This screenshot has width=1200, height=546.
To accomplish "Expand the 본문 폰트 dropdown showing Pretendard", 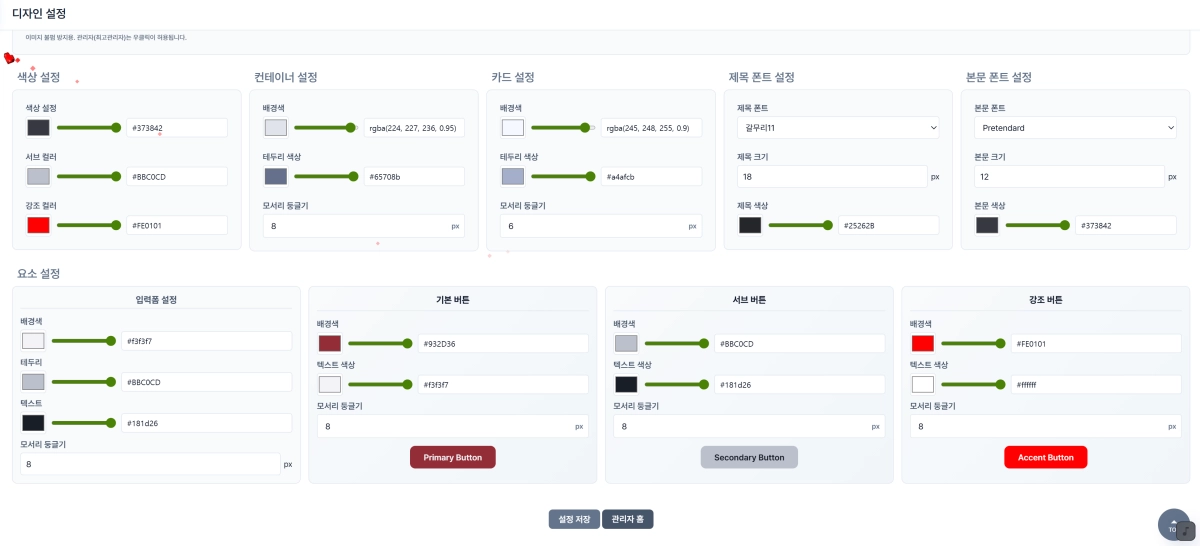I will click(1075, 128).
